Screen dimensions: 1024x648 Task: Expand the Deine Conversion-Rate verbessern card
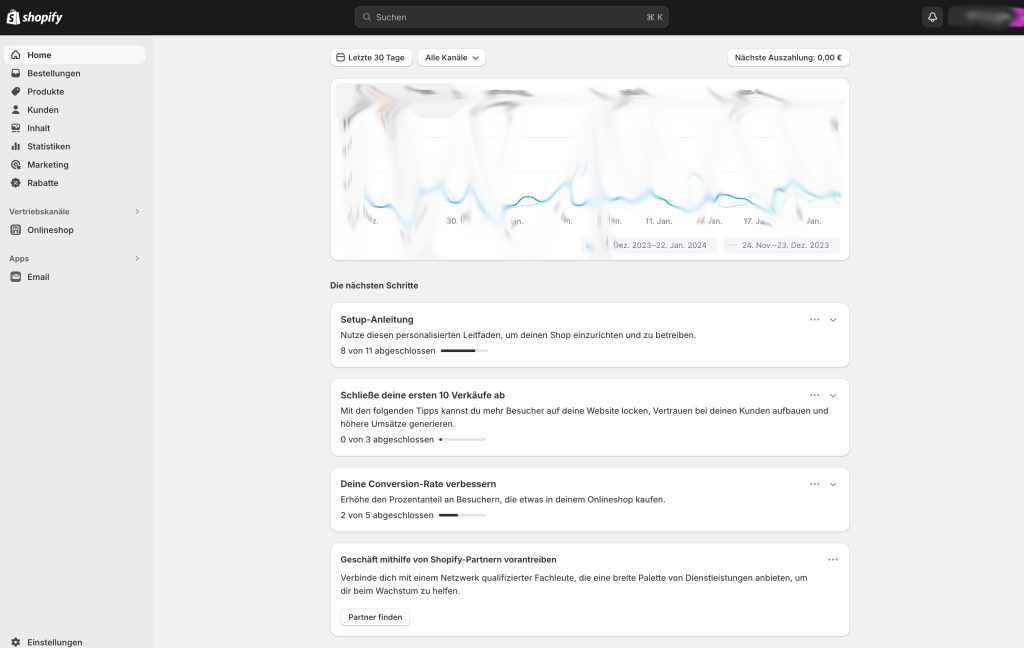coord(833,484)
